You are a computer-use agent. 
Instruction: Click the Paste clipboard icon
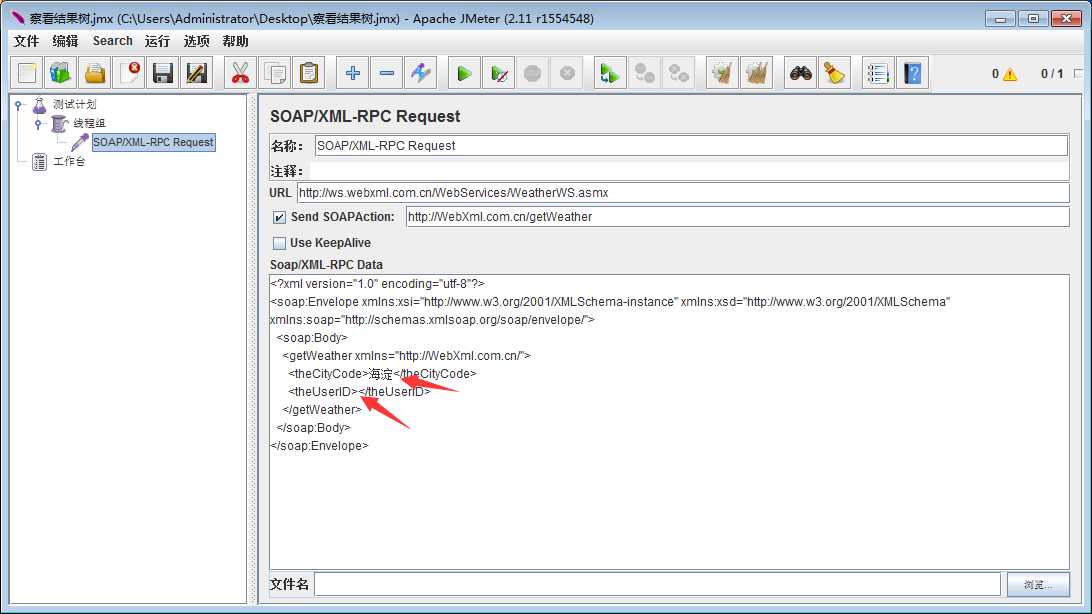pyautogui.click(x=309, y=72)
